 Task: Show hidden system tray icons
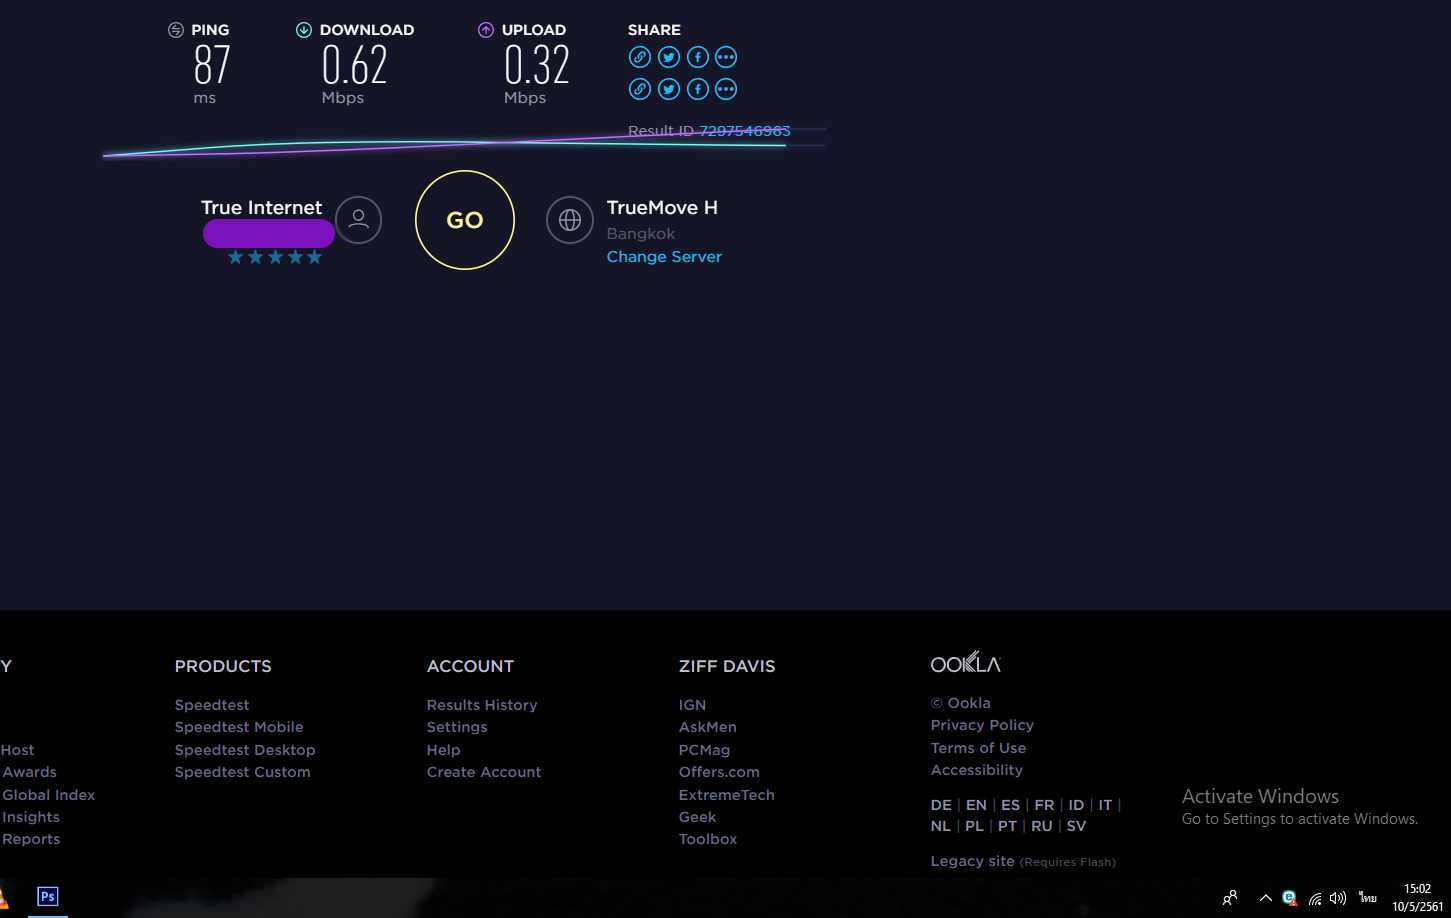coord(1265,898)
